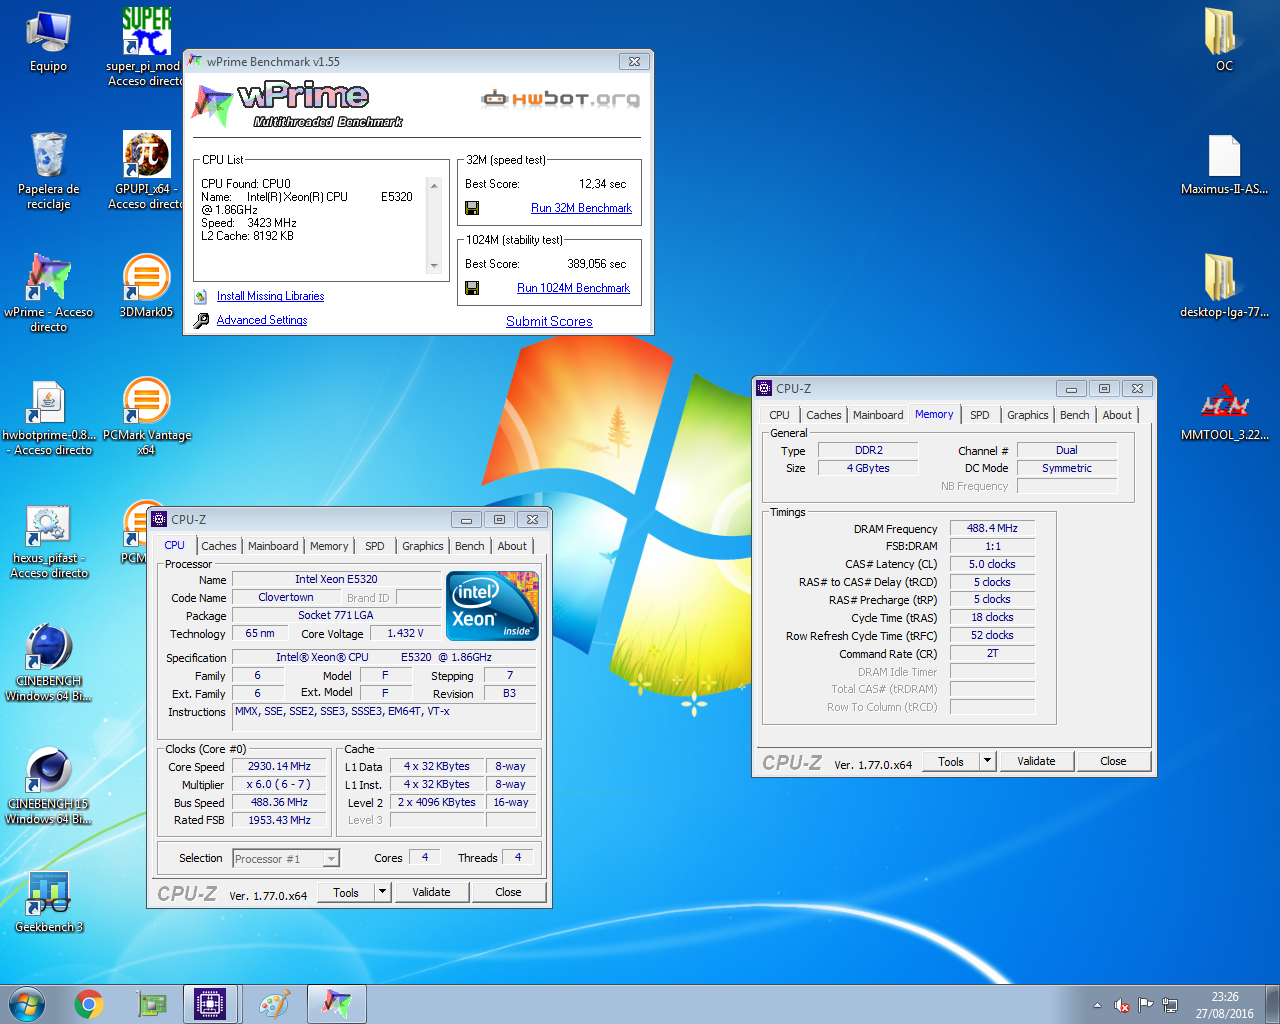Click Validate in left CPU-Z window
This screenshot has height=1024, width=1280.
[431, 892]
